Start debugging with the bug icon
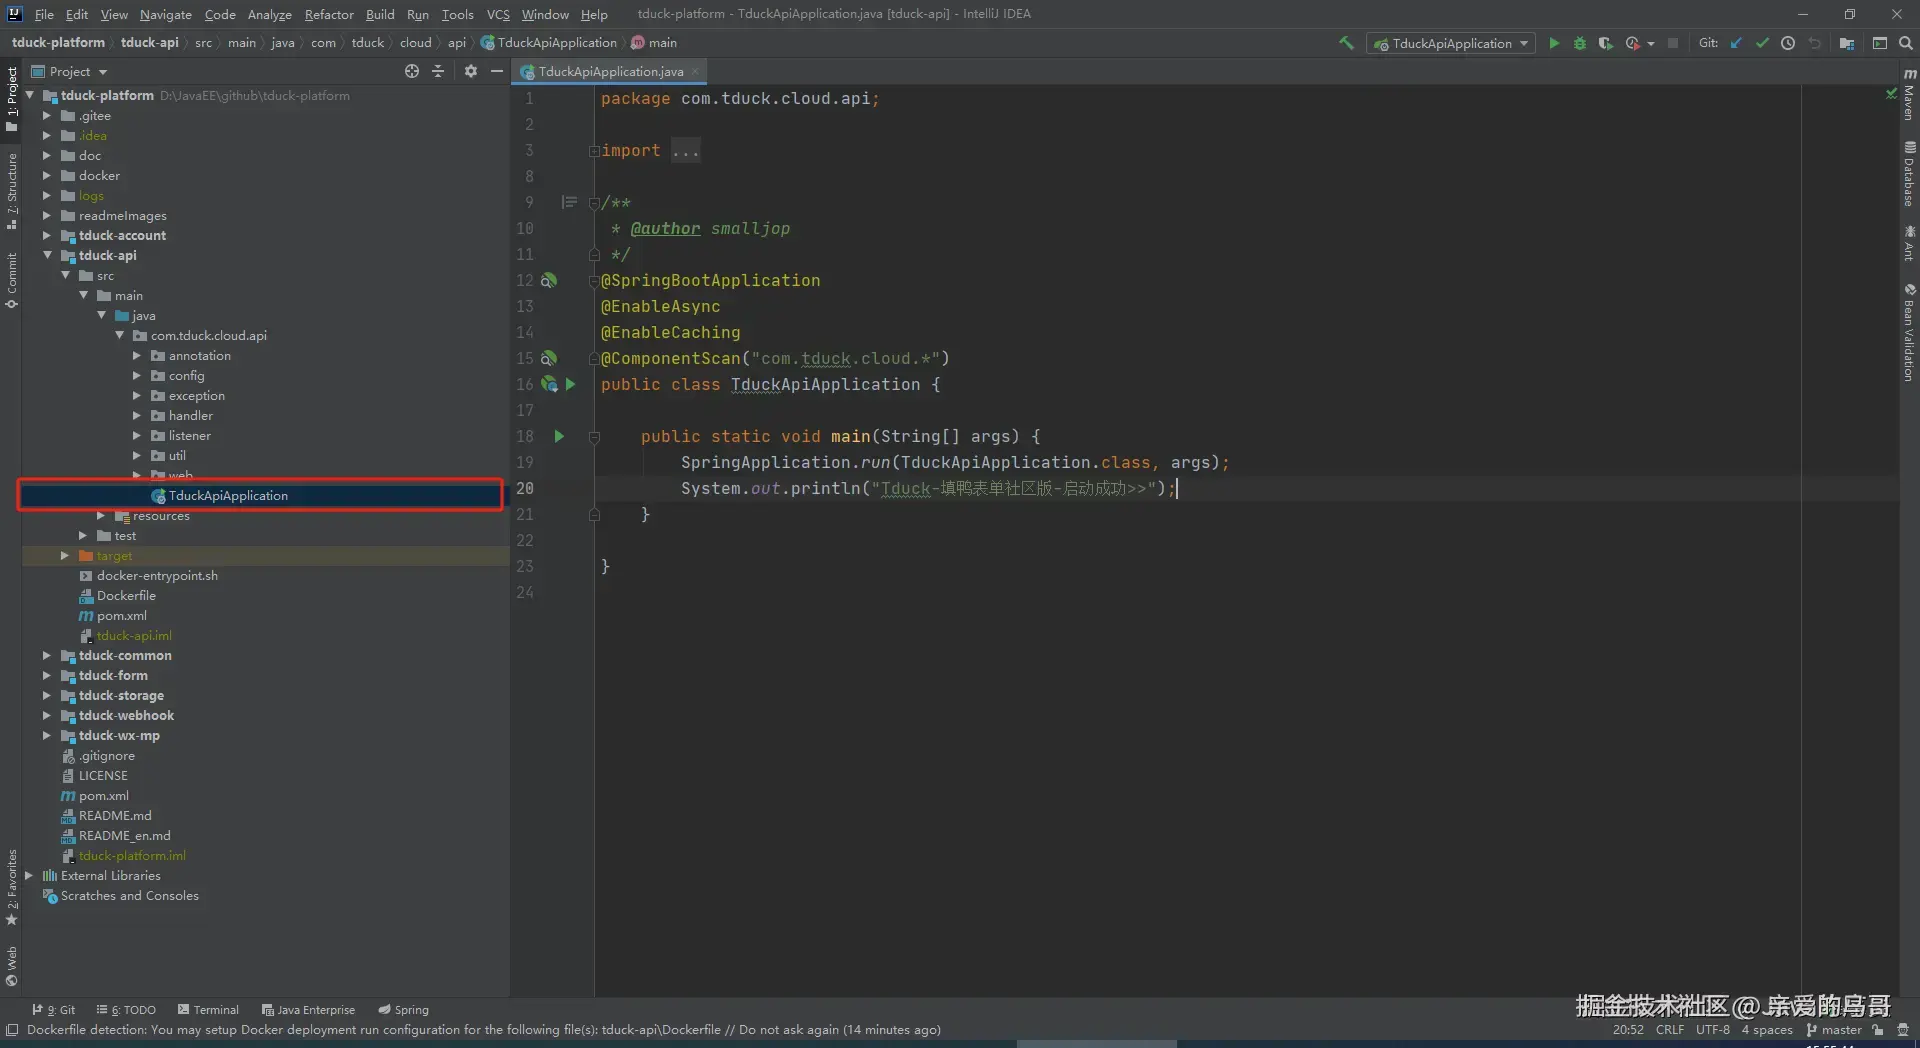 tap(1580, 43)
